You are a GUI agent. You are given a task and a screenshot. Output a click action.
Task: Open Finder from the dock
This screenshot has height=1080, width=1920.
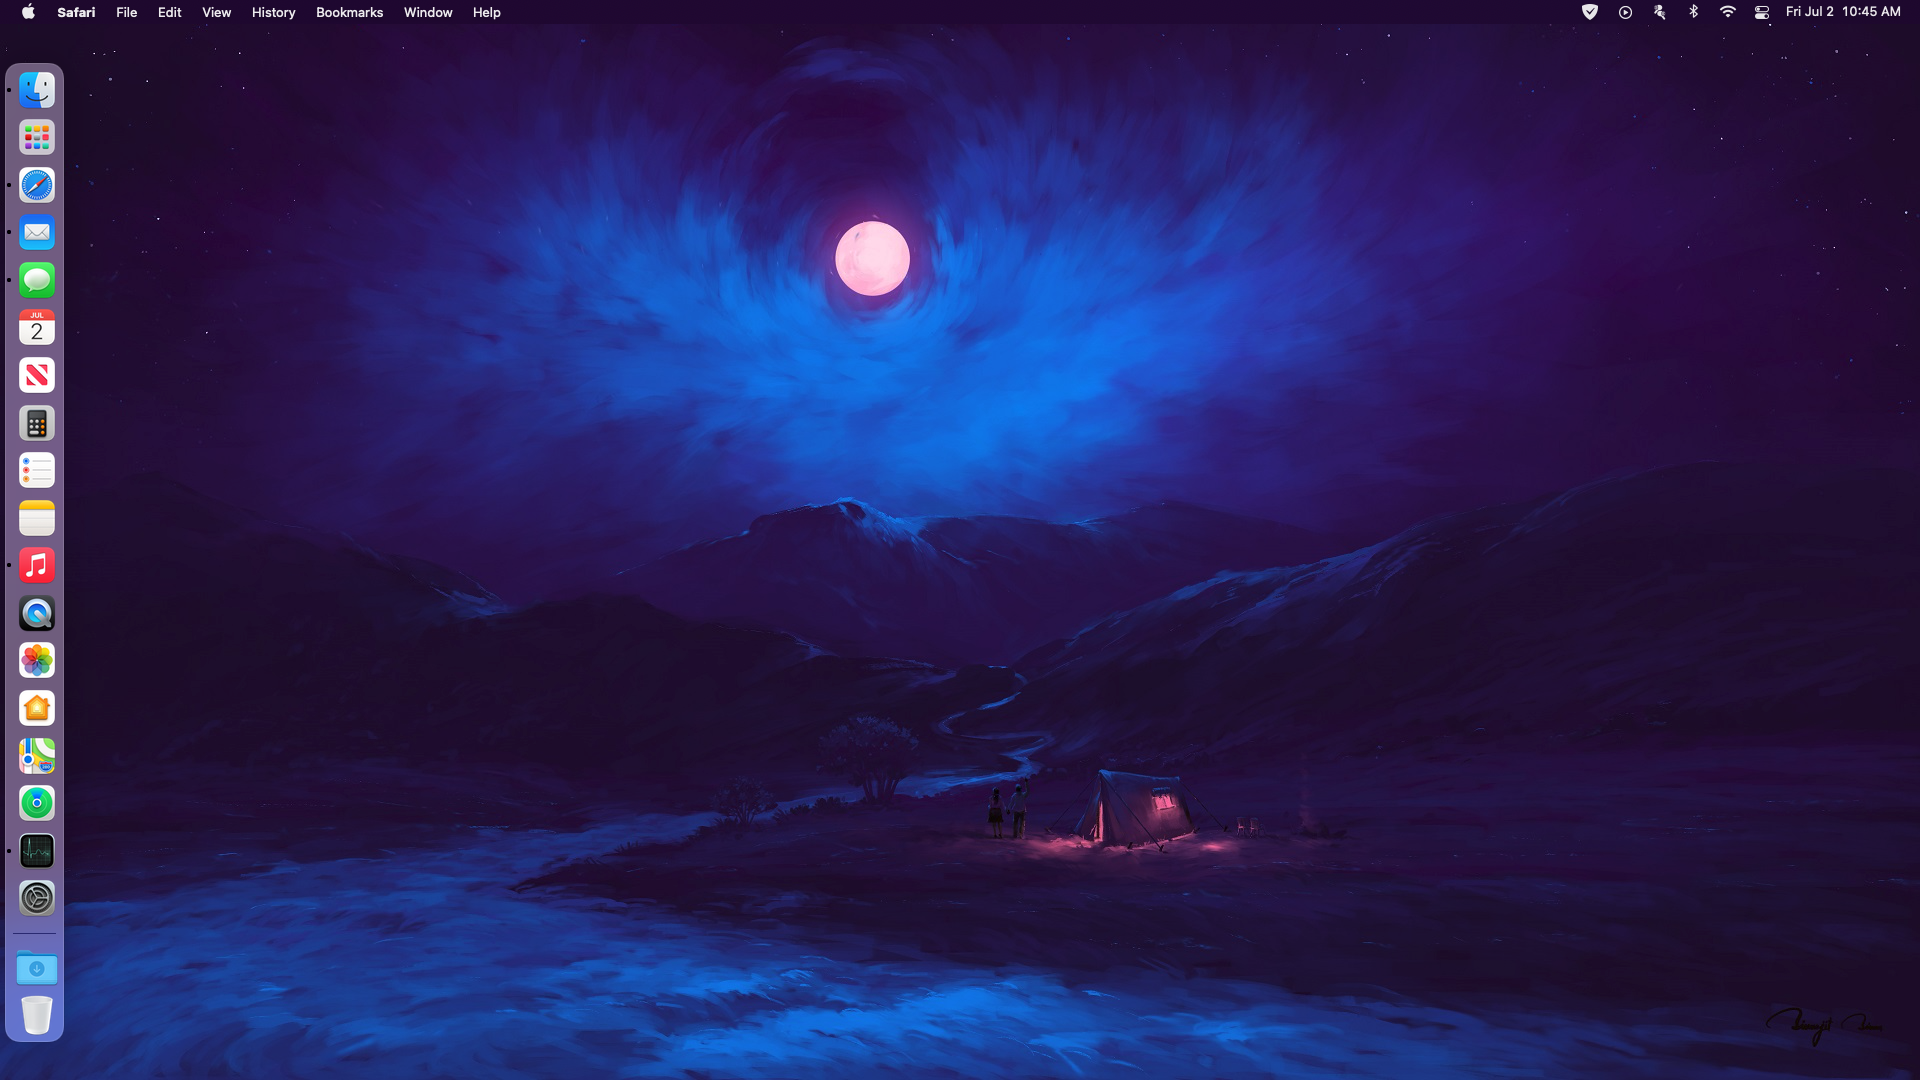point(37,90)
